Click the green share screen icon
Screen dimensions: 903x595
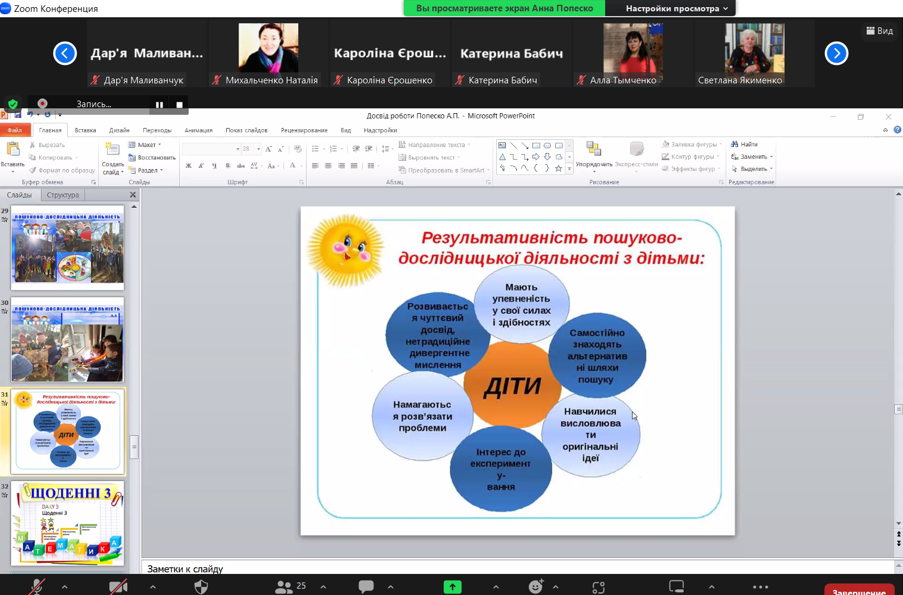[452, 587]
